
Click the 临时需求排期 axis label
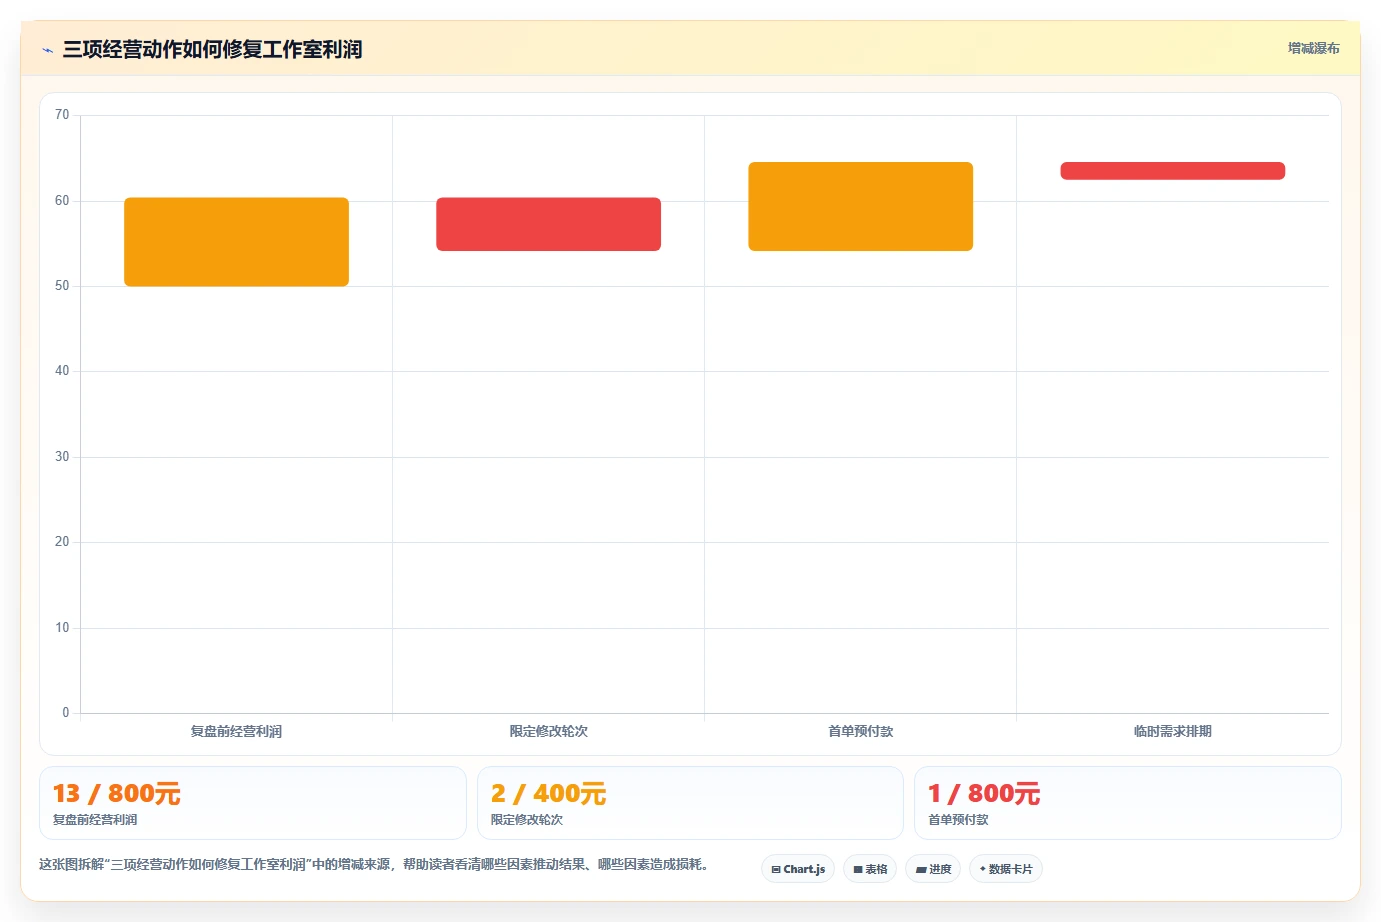[x=1172, y=731]
